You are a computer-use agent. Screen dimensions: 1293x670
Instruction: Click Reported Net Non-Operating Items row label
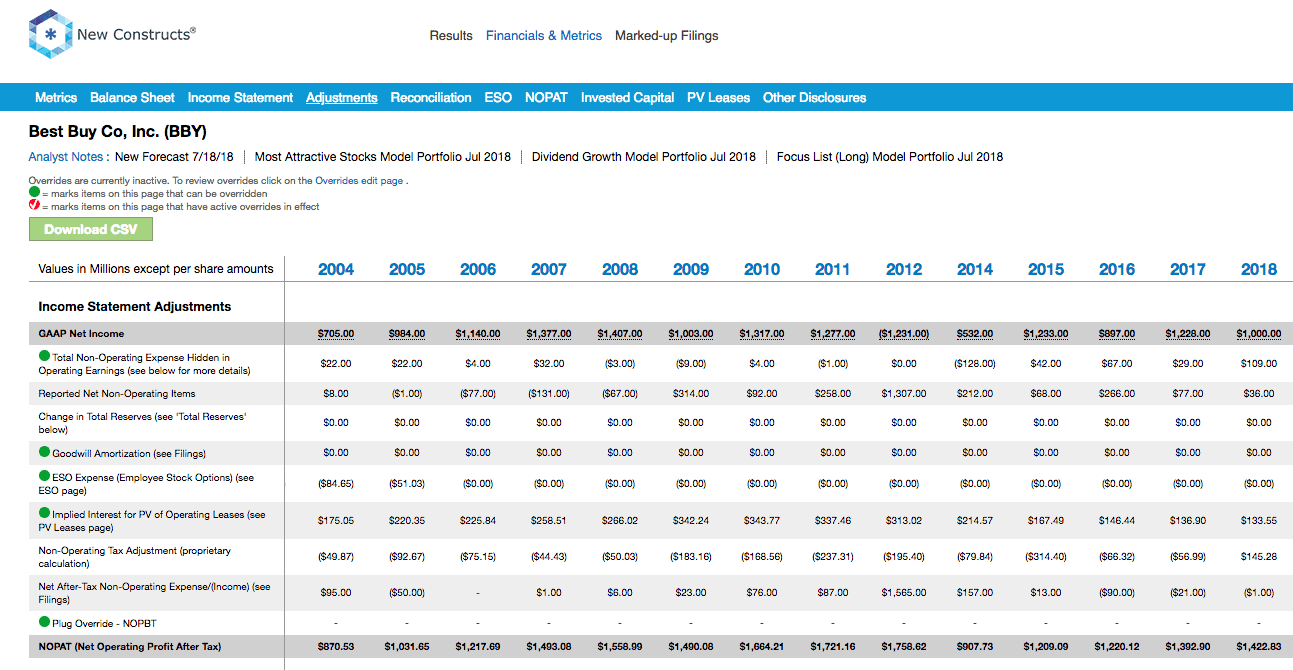117,393
